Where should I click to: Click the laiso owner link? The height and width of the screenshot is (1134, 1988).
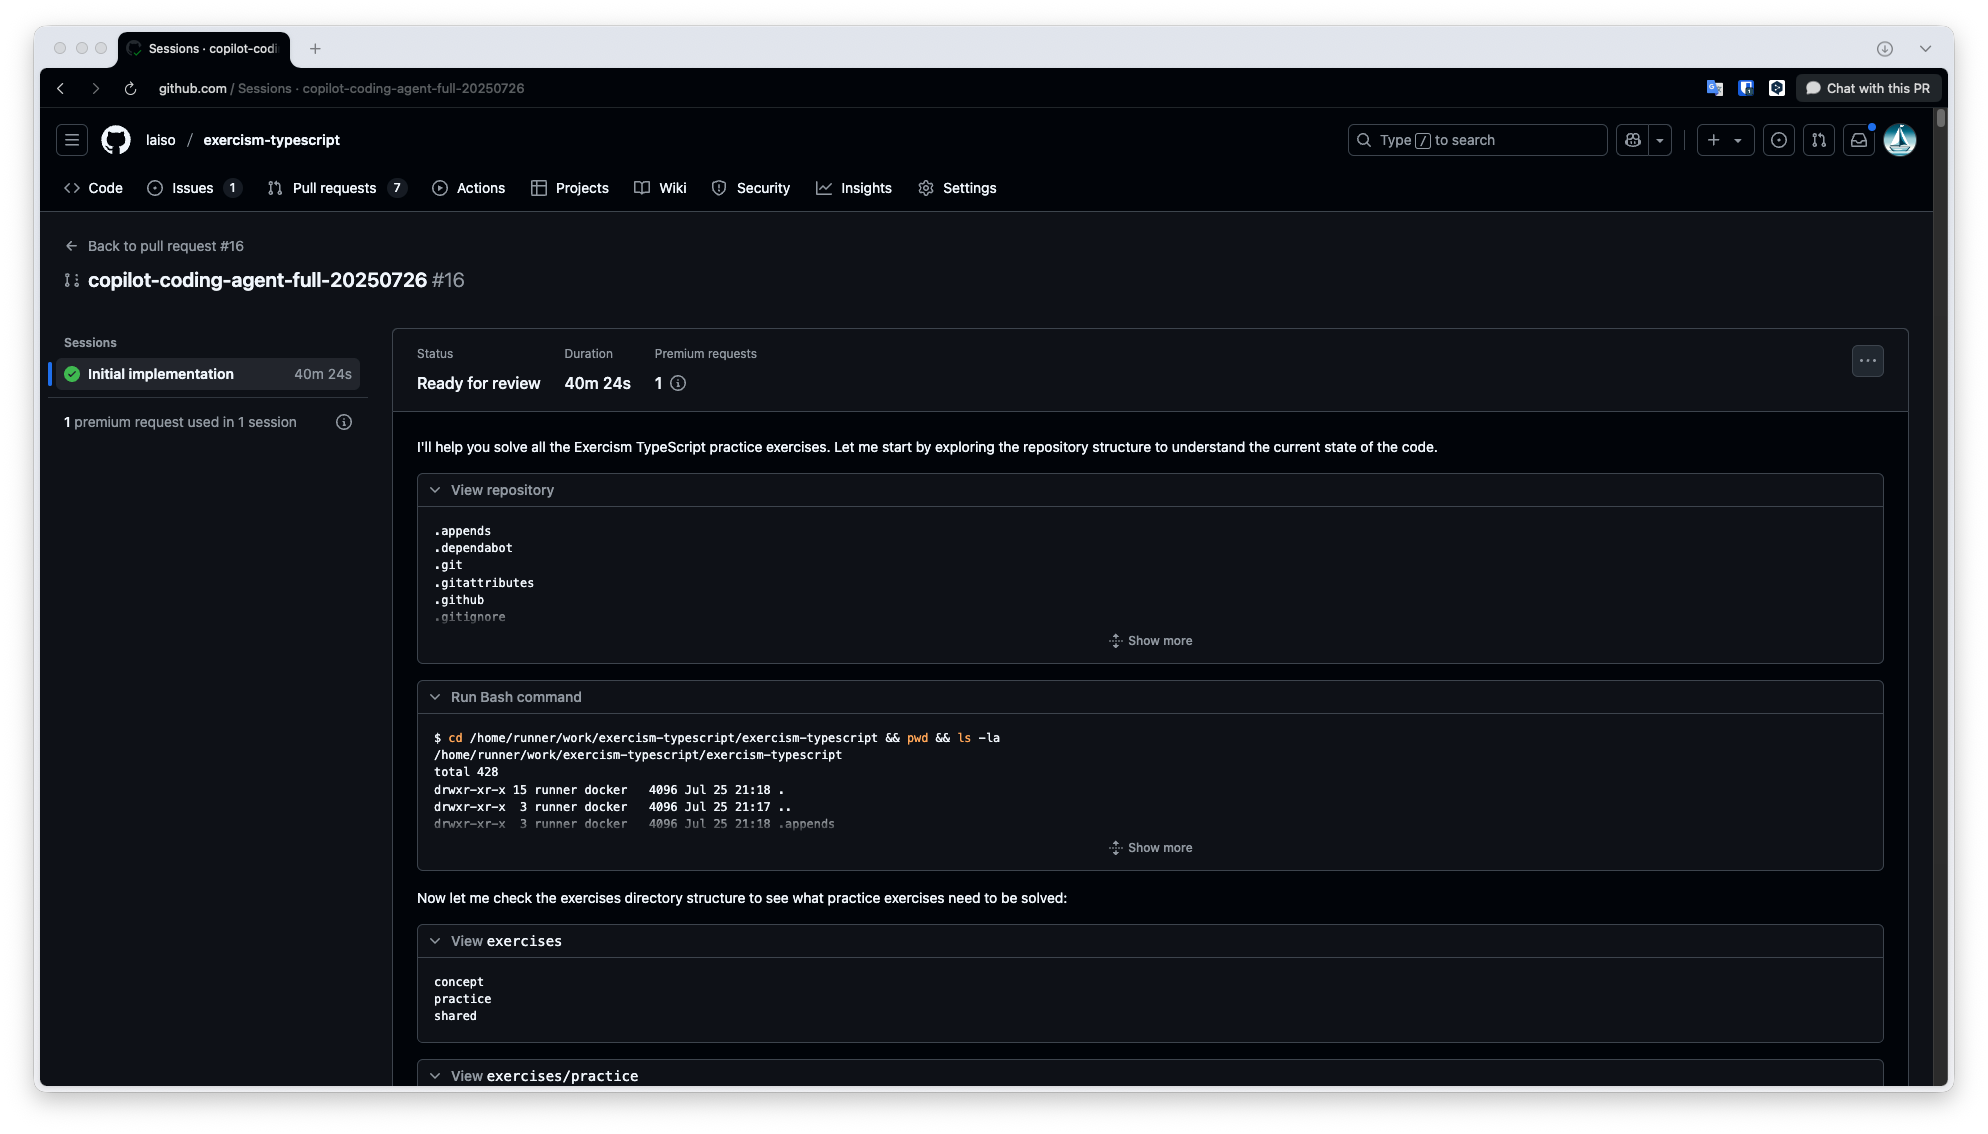(x=160, y=140)
